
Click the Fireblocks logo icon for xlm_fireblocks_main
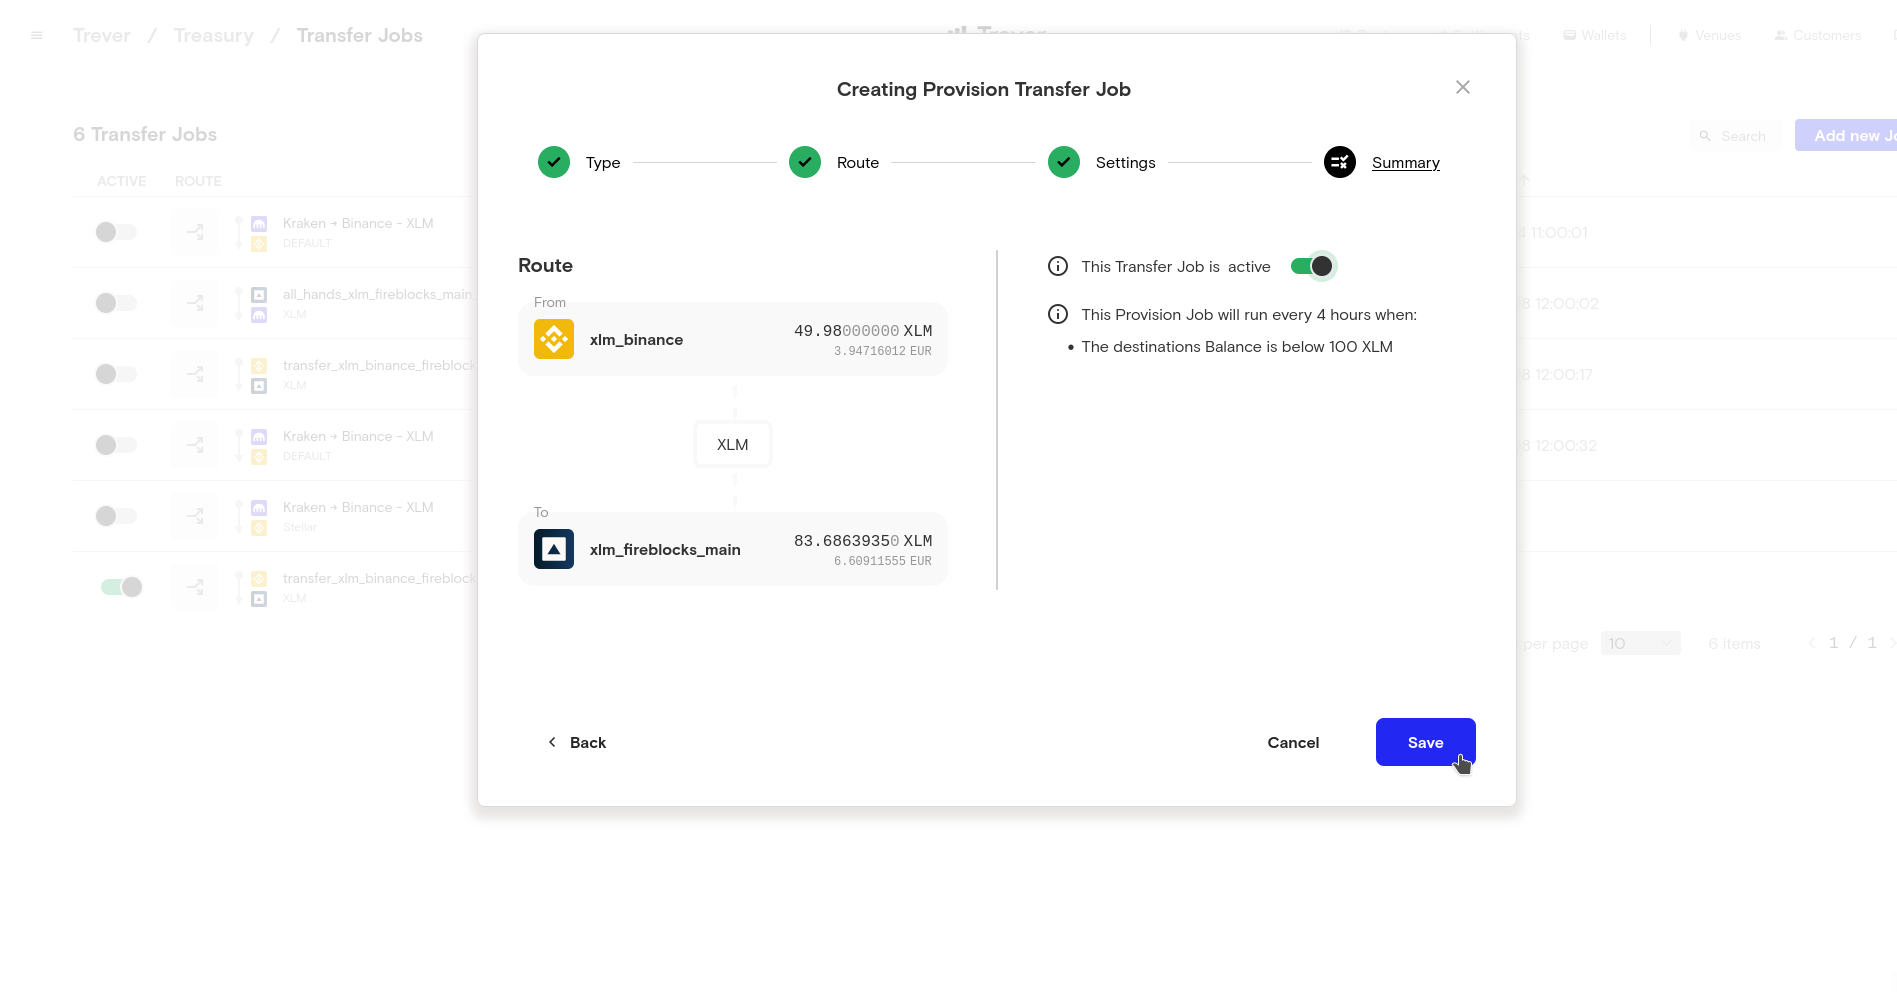553,549
